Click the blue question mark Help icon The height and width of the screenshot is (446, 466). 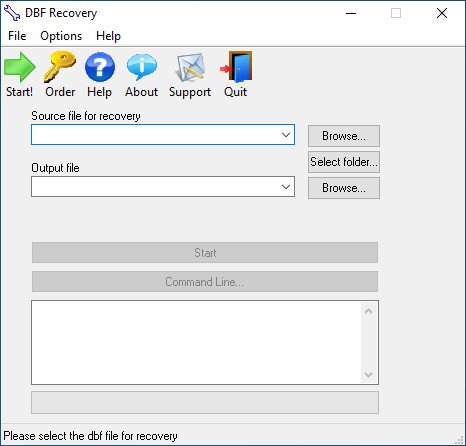click(x=100, y=67)
